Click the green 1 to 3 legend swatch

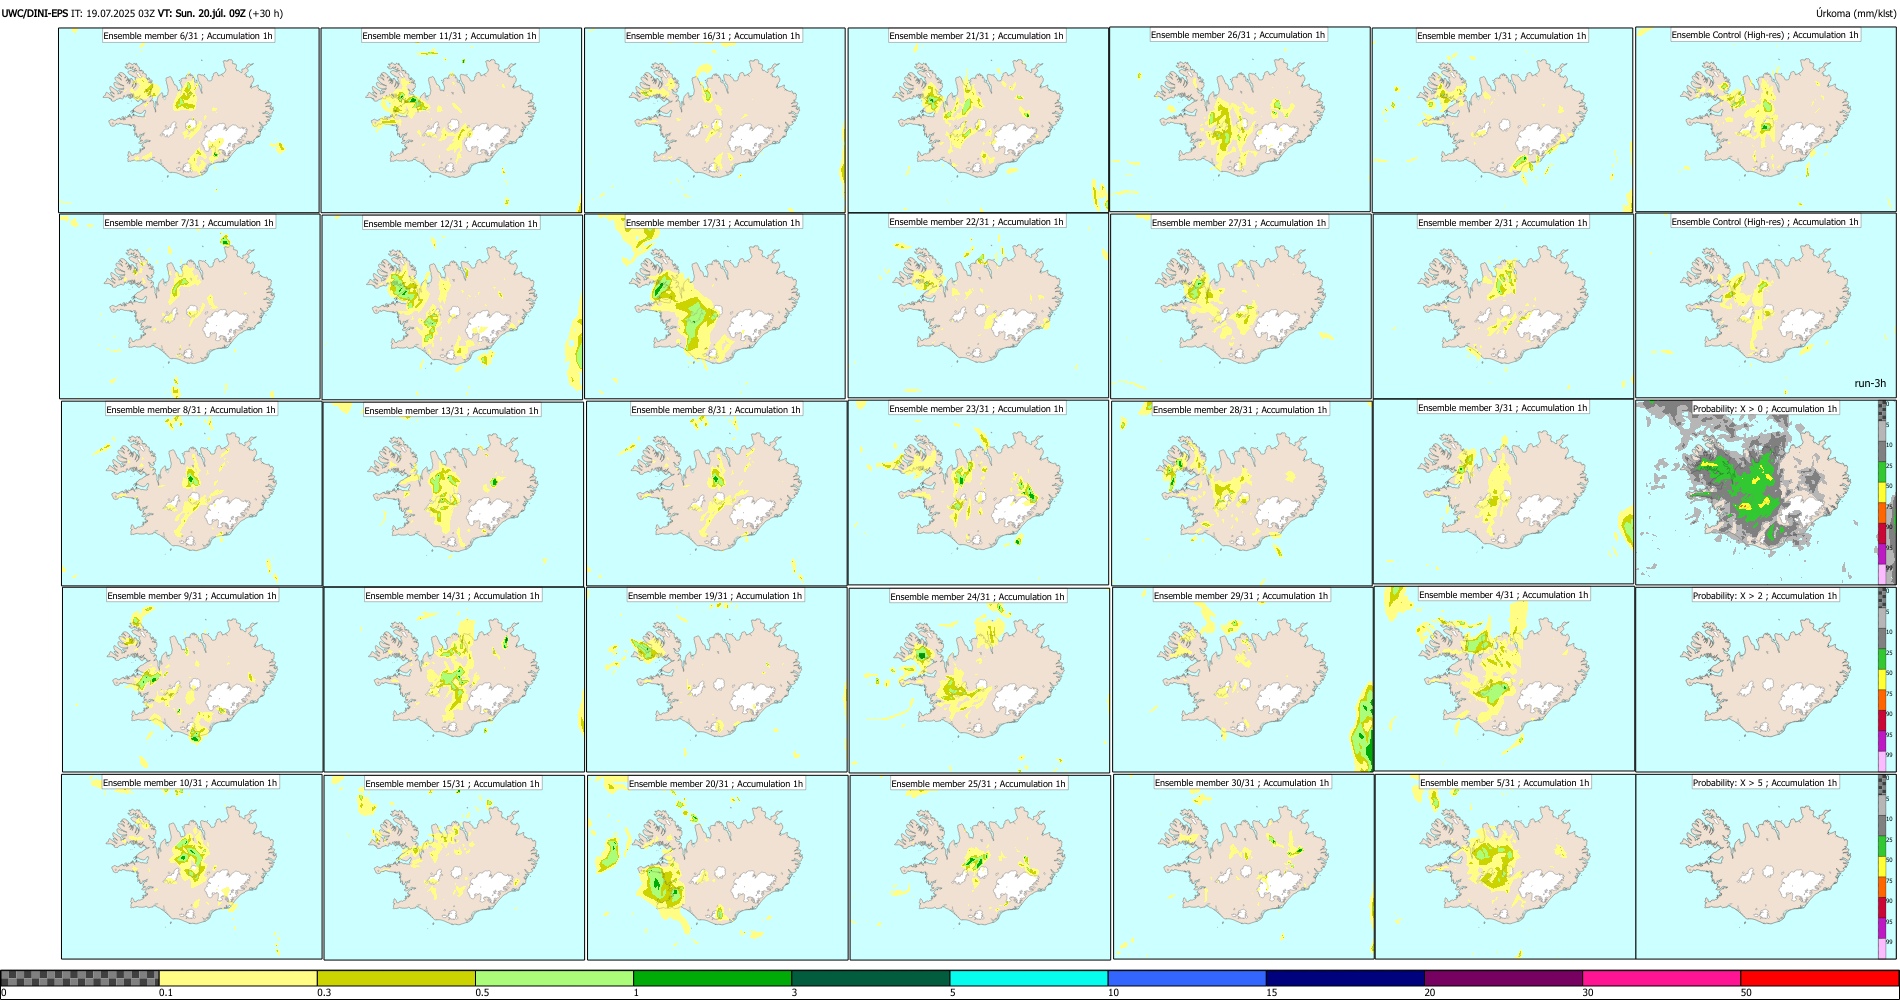tap(712, 978)
